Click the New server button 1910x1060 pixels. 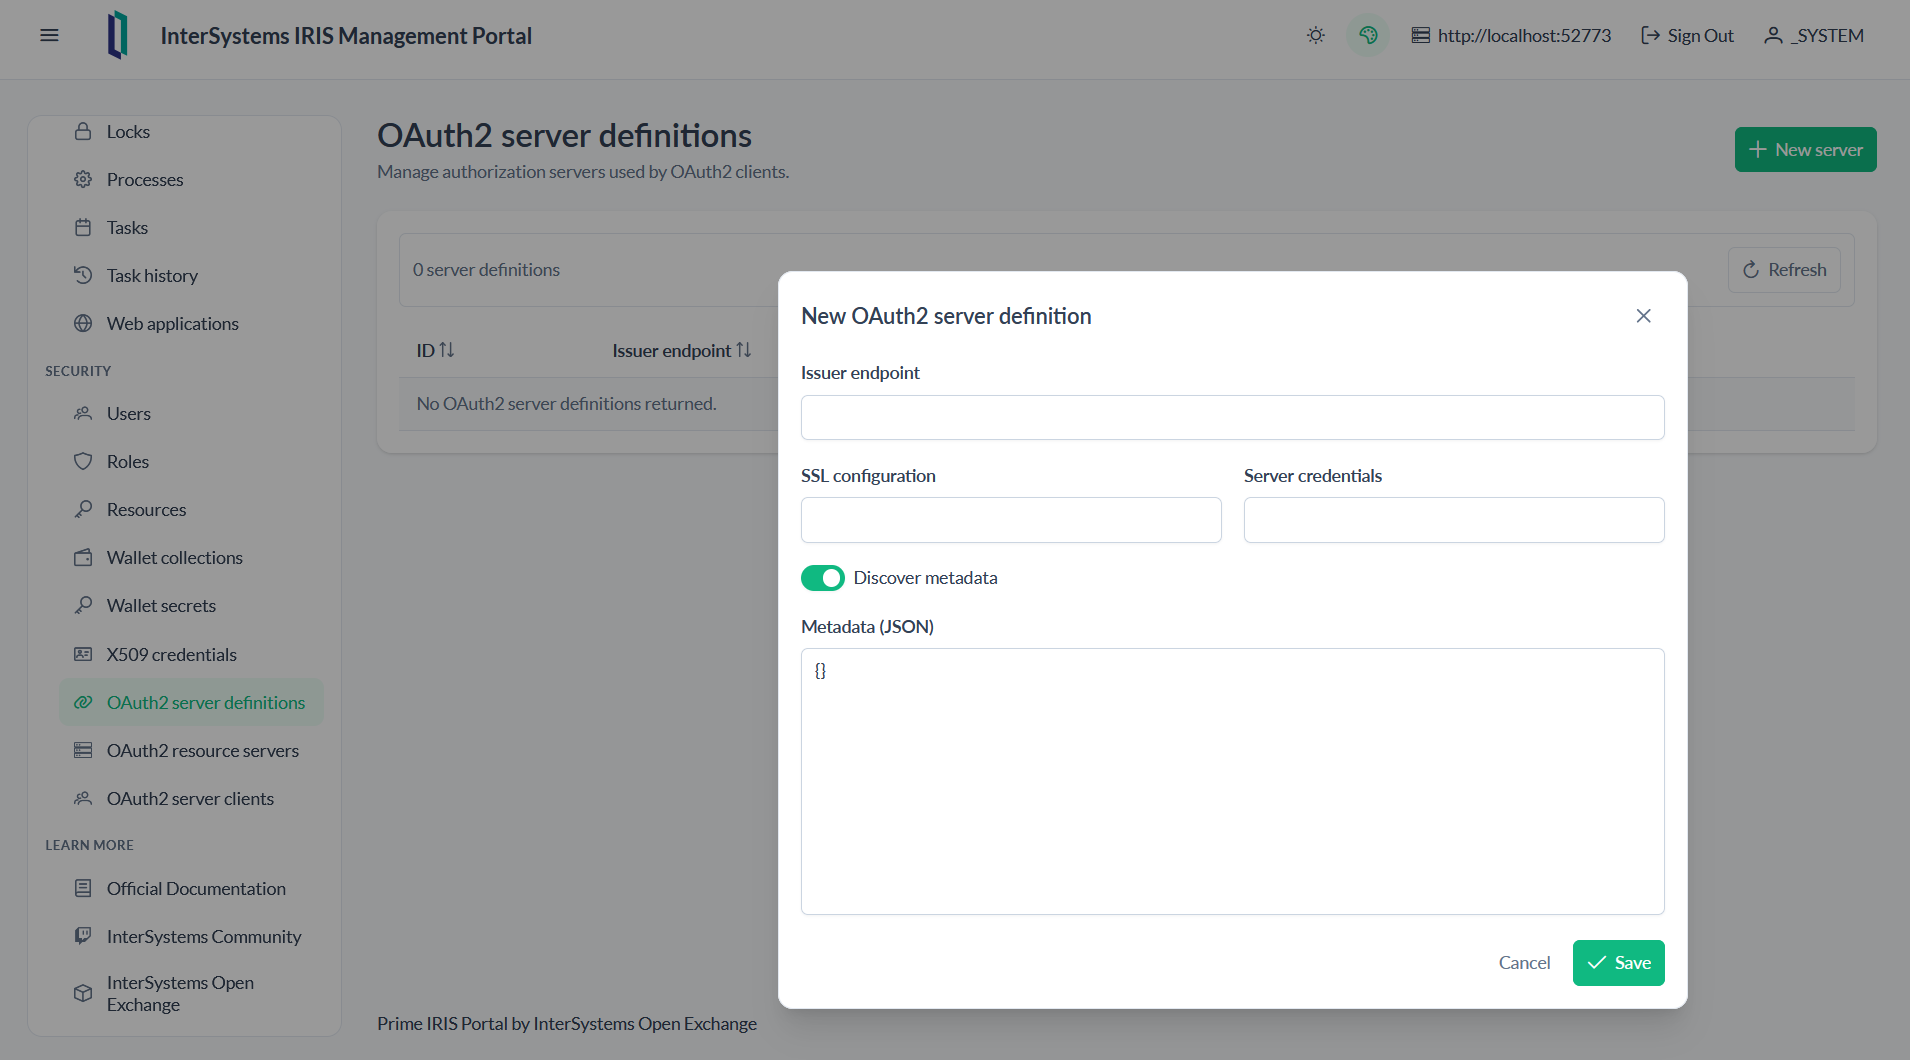click(1805, 150)
